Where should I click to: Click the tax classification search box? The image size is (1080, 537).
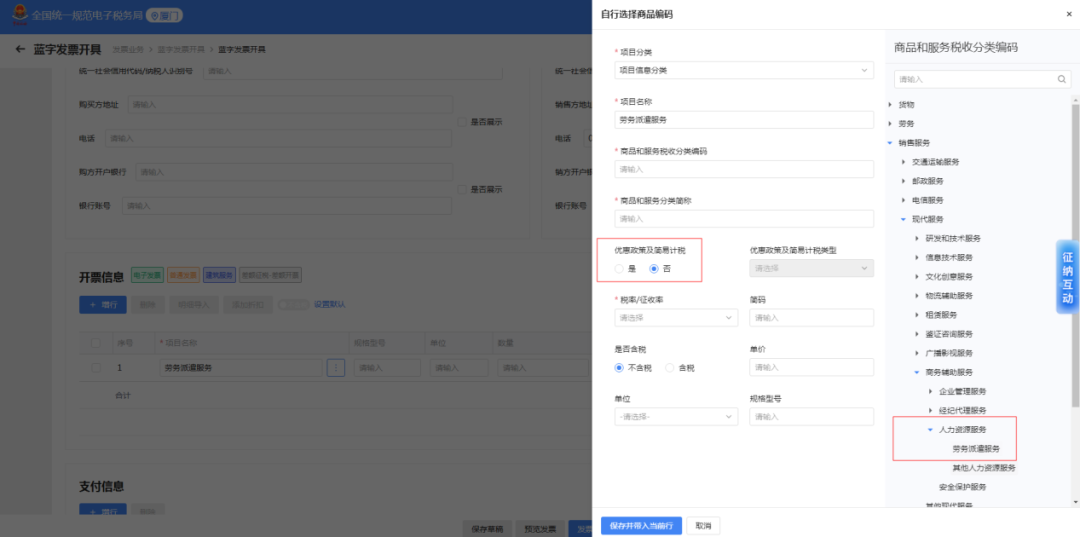(x=982, y=79)
